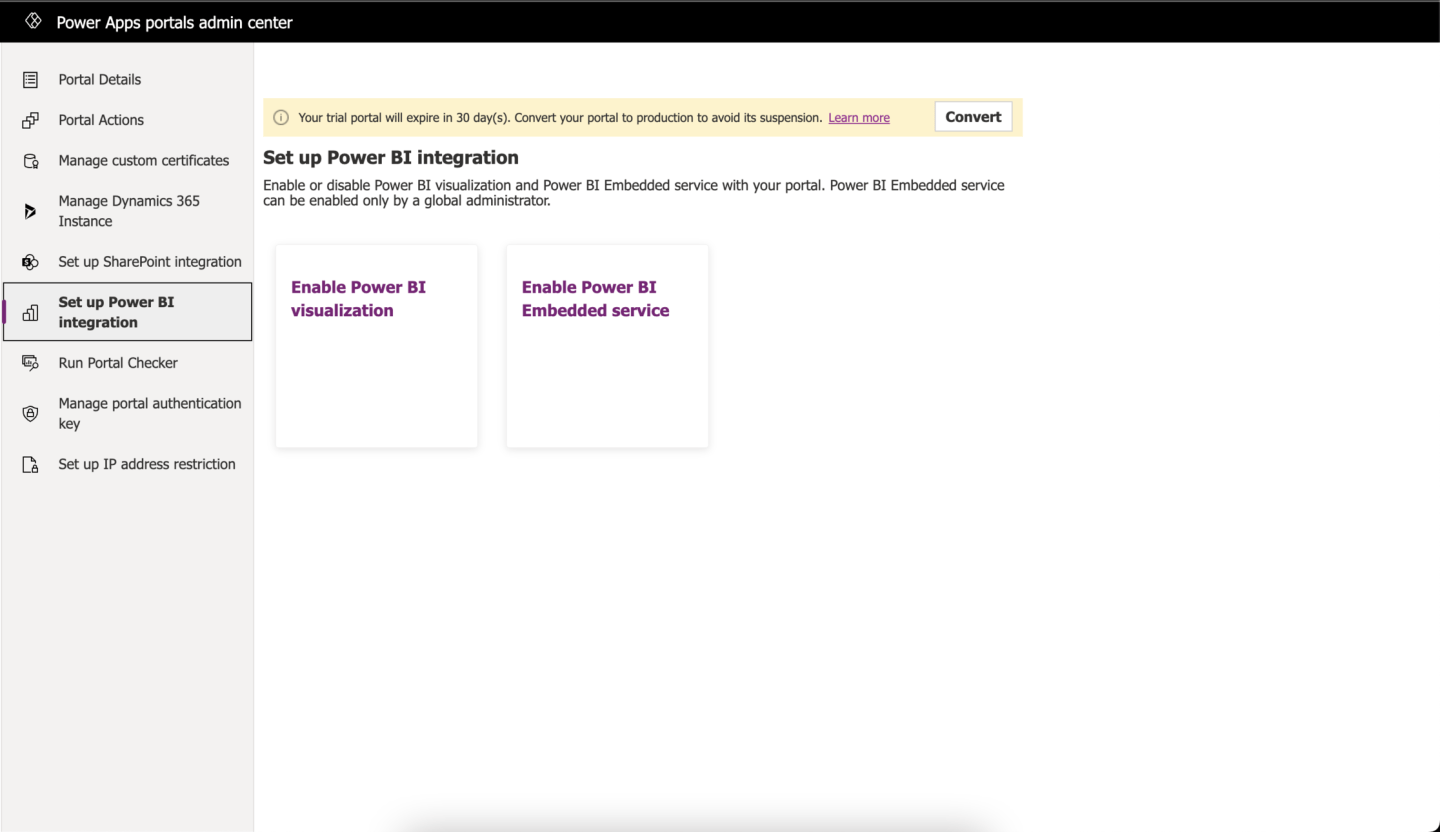
Task: Click the SharePoint integration icon
Action: click(x=30, y=262)
